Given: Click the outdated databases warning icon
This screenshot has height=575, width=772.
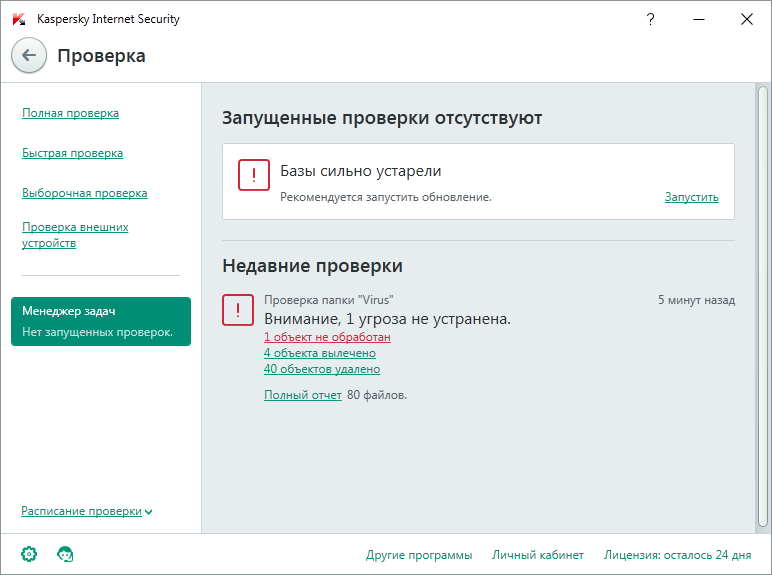Looking at the screenshot, I should (254, 175).
